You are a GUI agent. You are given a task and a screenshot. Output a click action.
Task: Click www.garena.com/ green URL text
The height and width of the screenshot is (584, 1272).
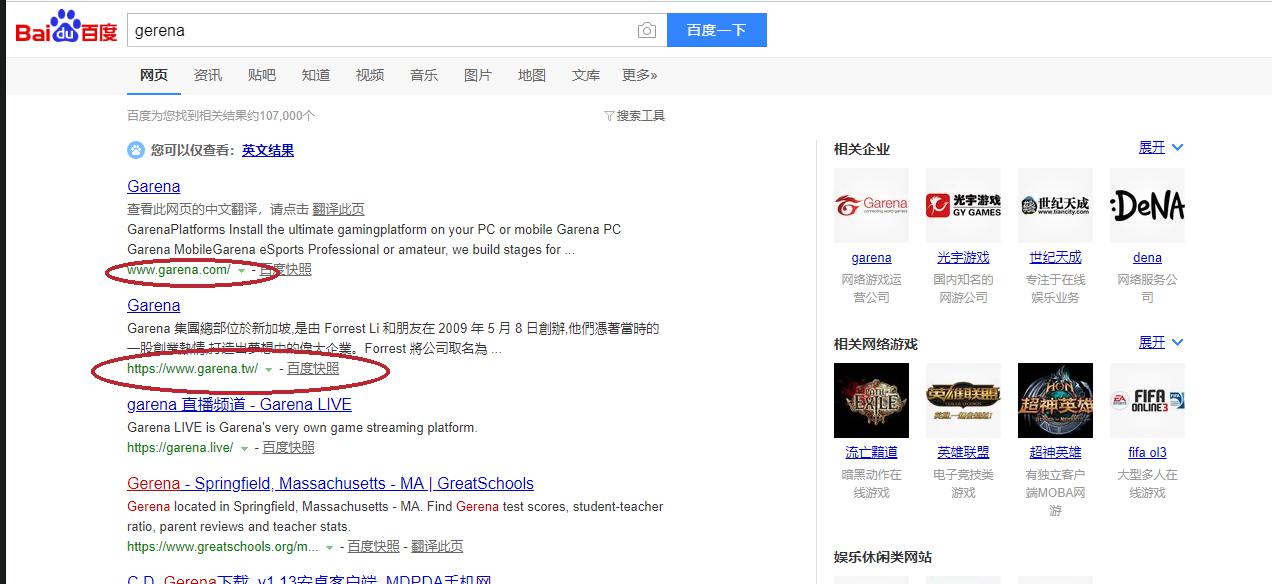(x=179, y=270)
